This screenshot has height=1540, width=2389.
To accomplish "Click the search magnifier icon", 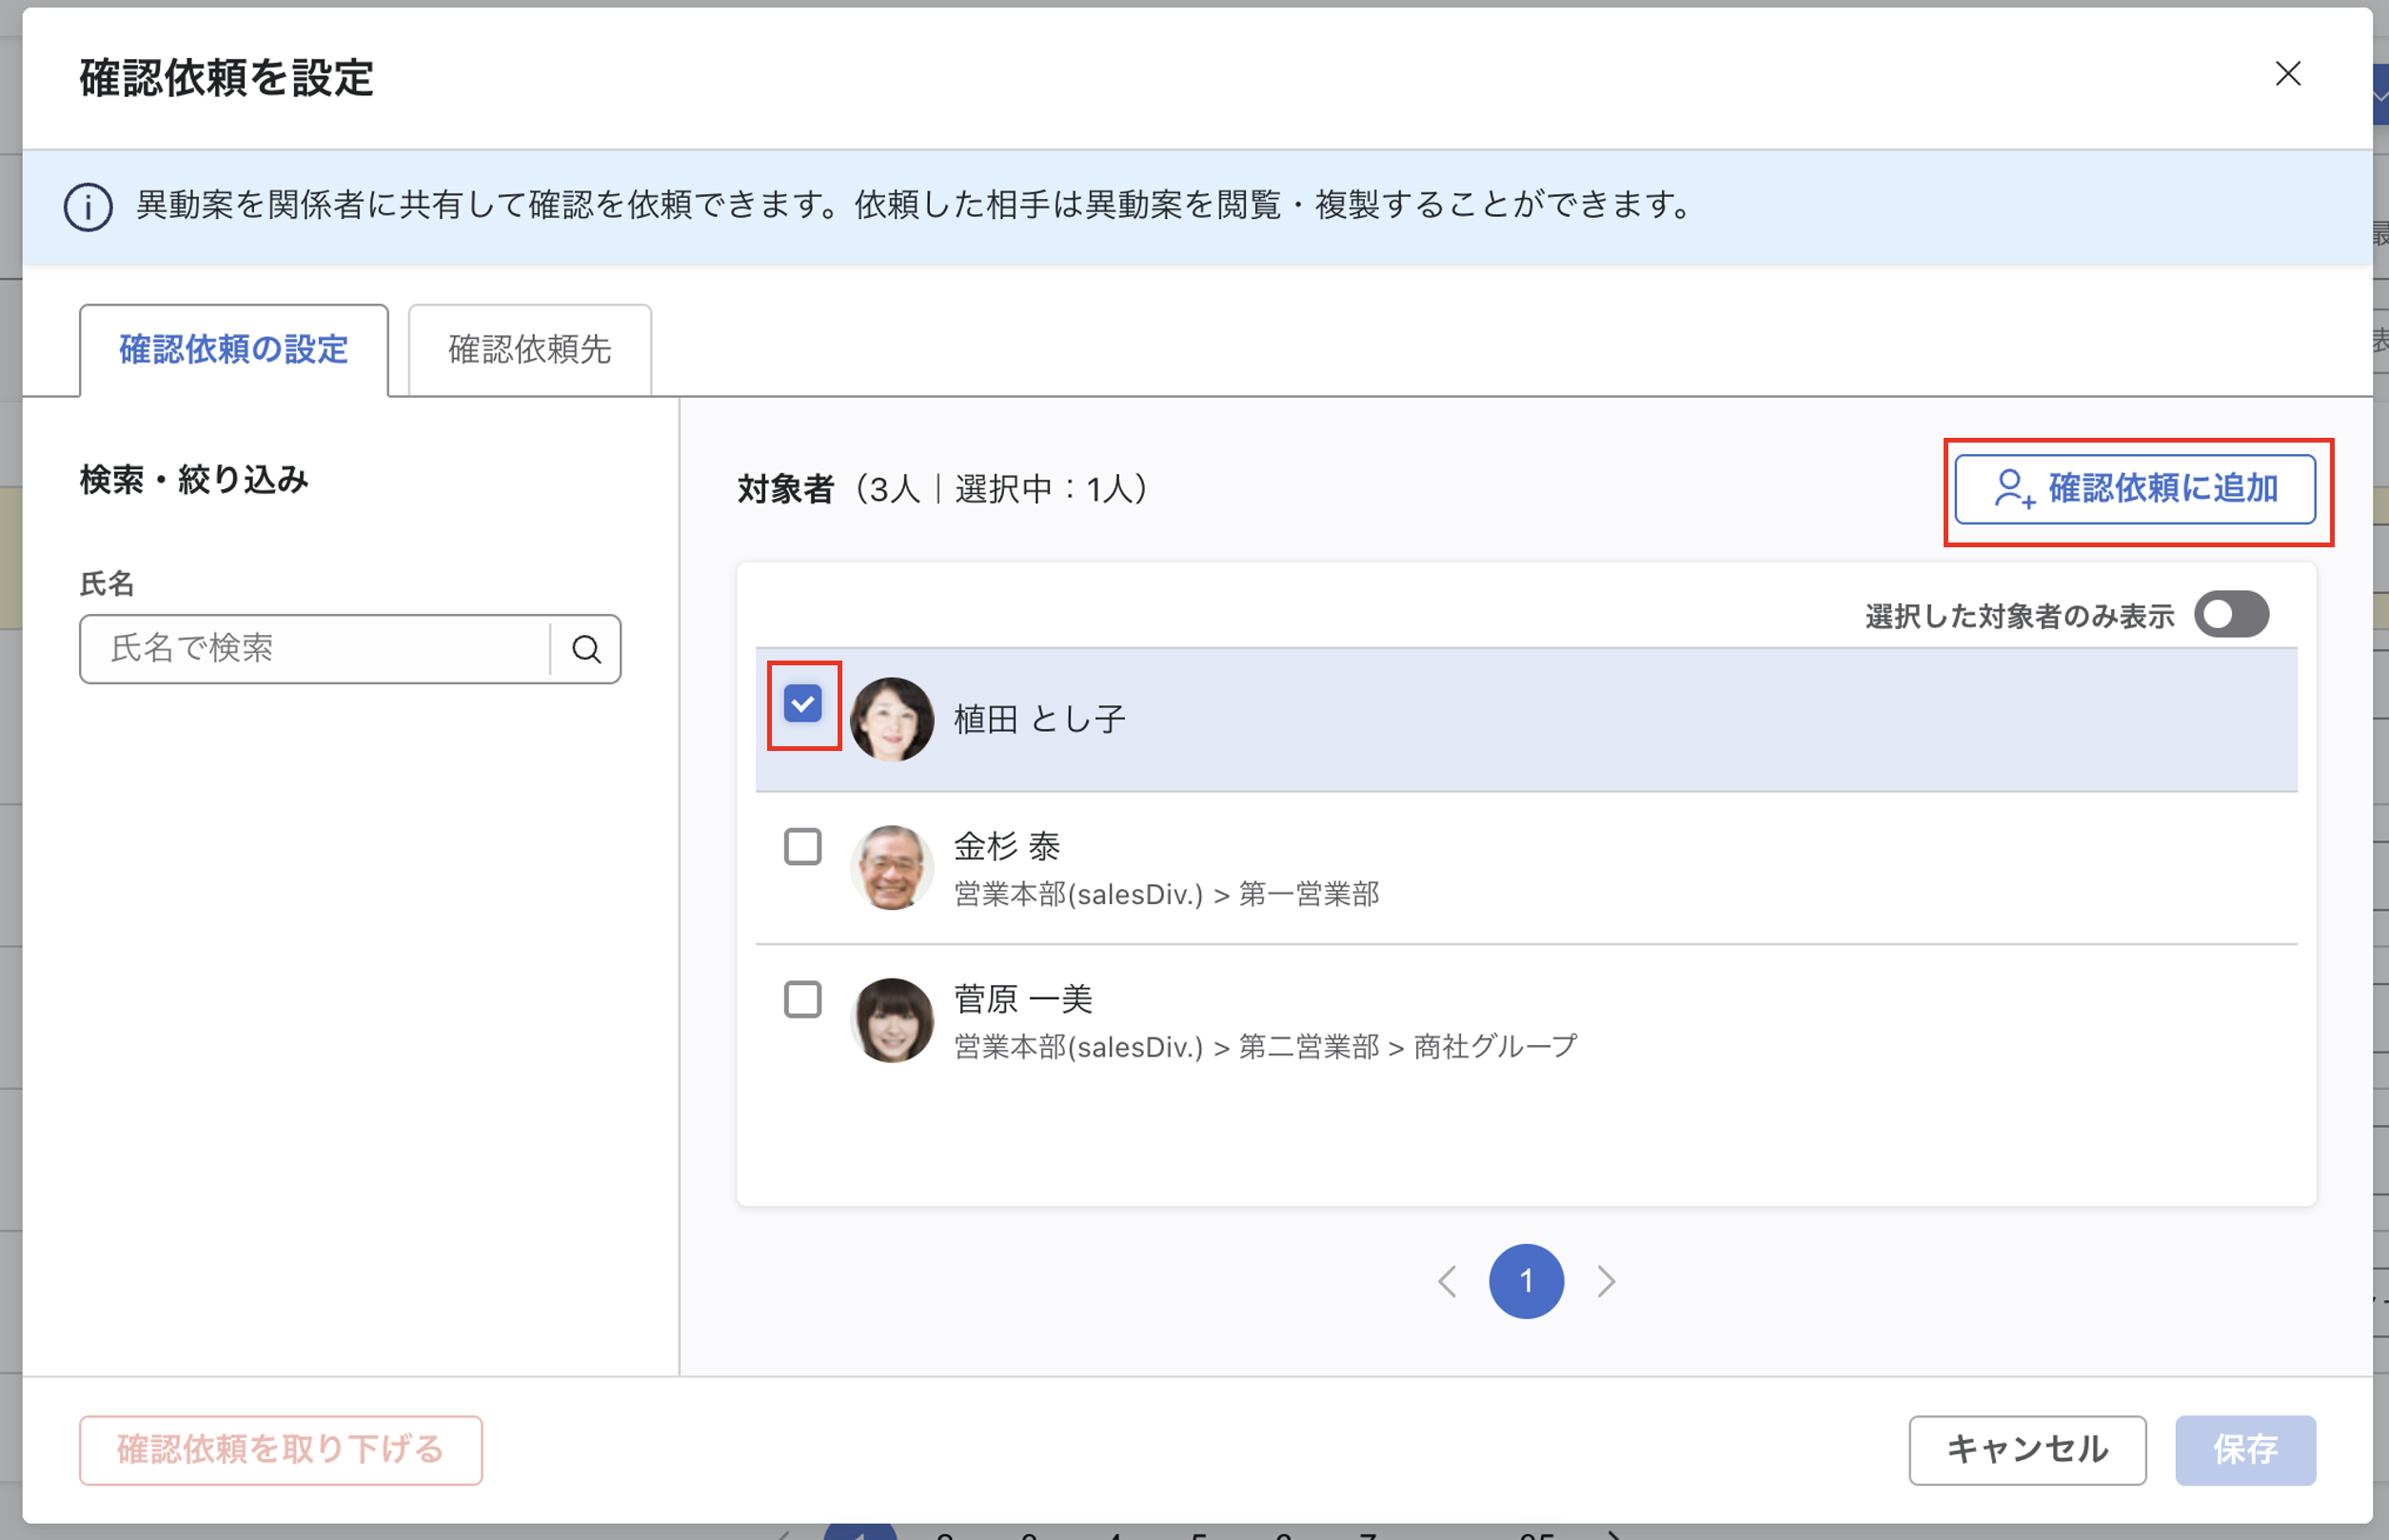I will click(586, 649).
